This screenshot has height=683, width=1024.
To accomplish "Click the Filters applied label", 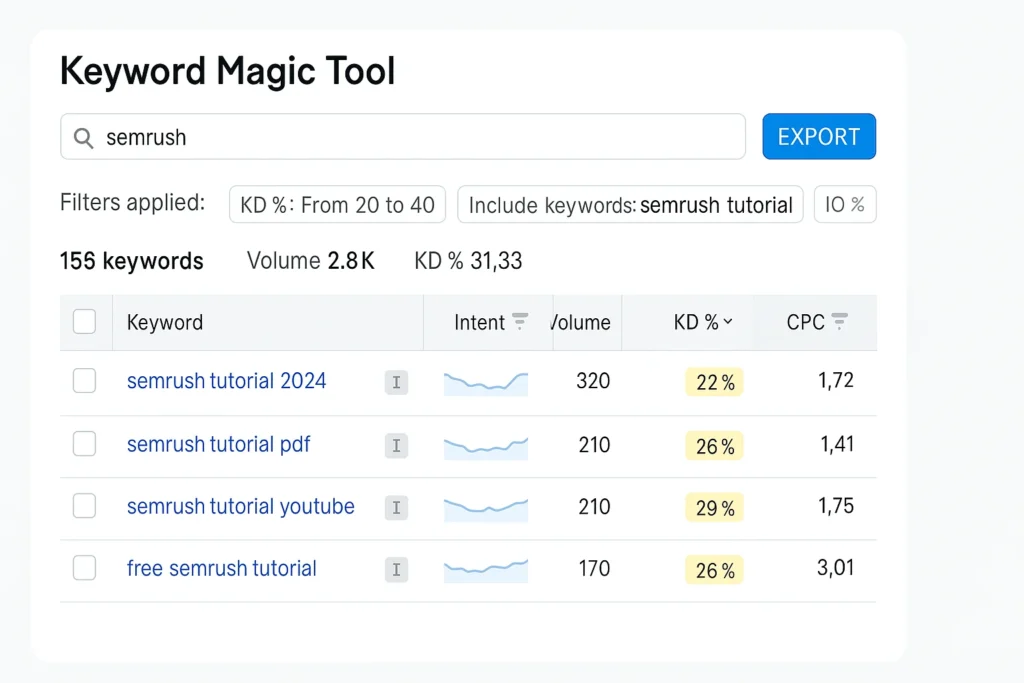I will pyautogui.click(x=132, y=202).
